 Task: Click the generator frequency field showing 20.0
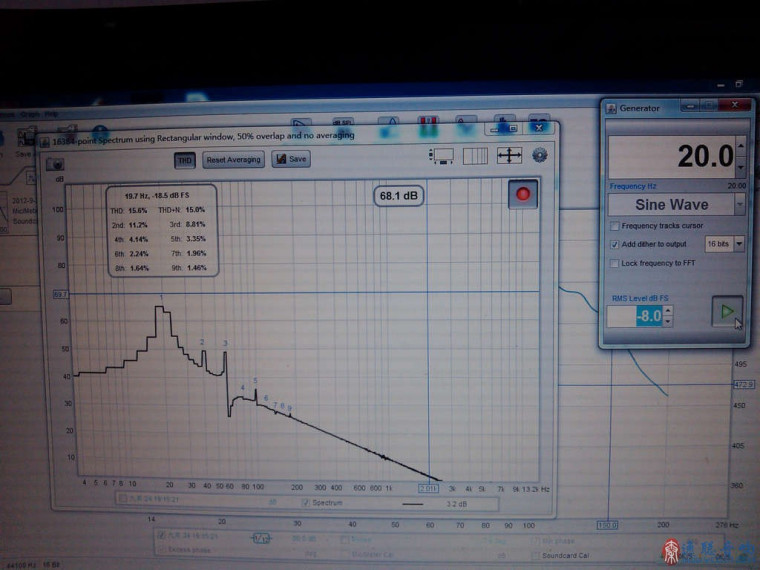point(672,157)
